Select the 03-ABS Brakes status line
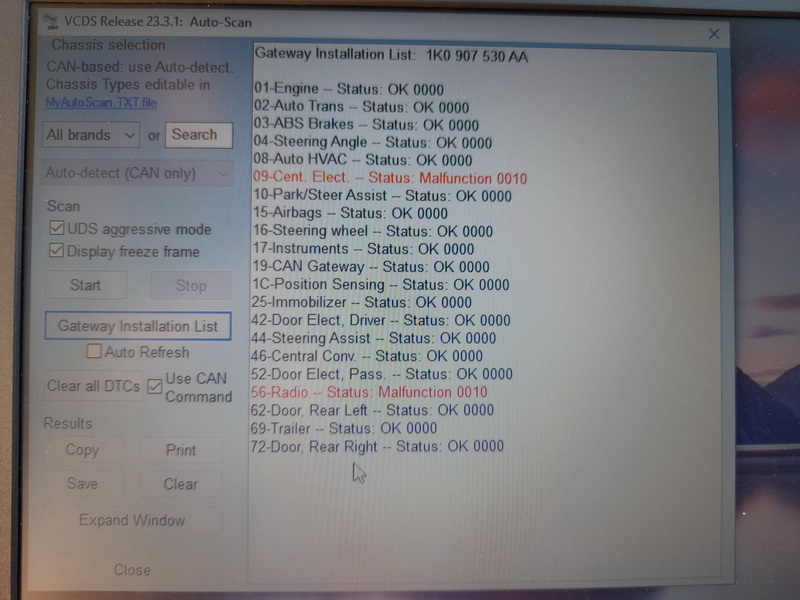 [x=366, y=124]
